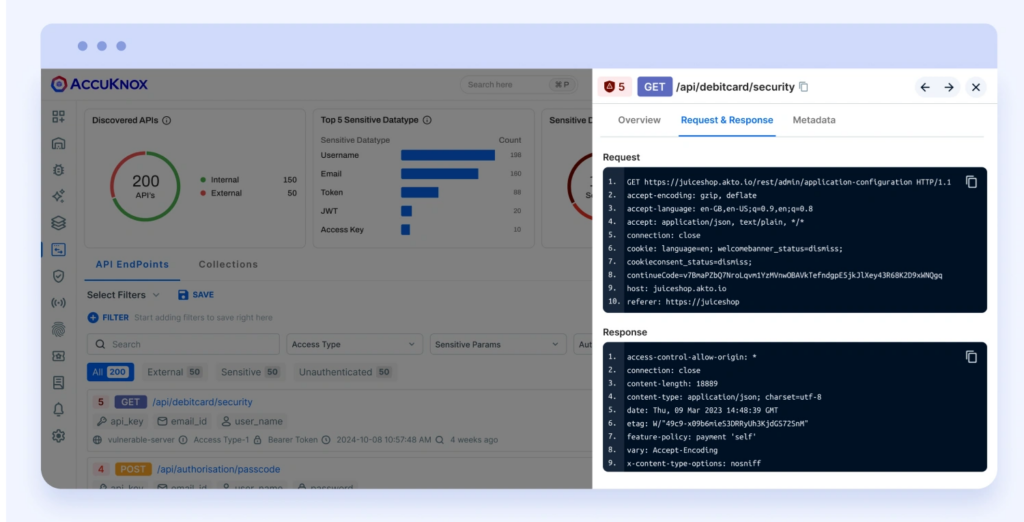Open the Collections tab

click(x=228, y=265)
